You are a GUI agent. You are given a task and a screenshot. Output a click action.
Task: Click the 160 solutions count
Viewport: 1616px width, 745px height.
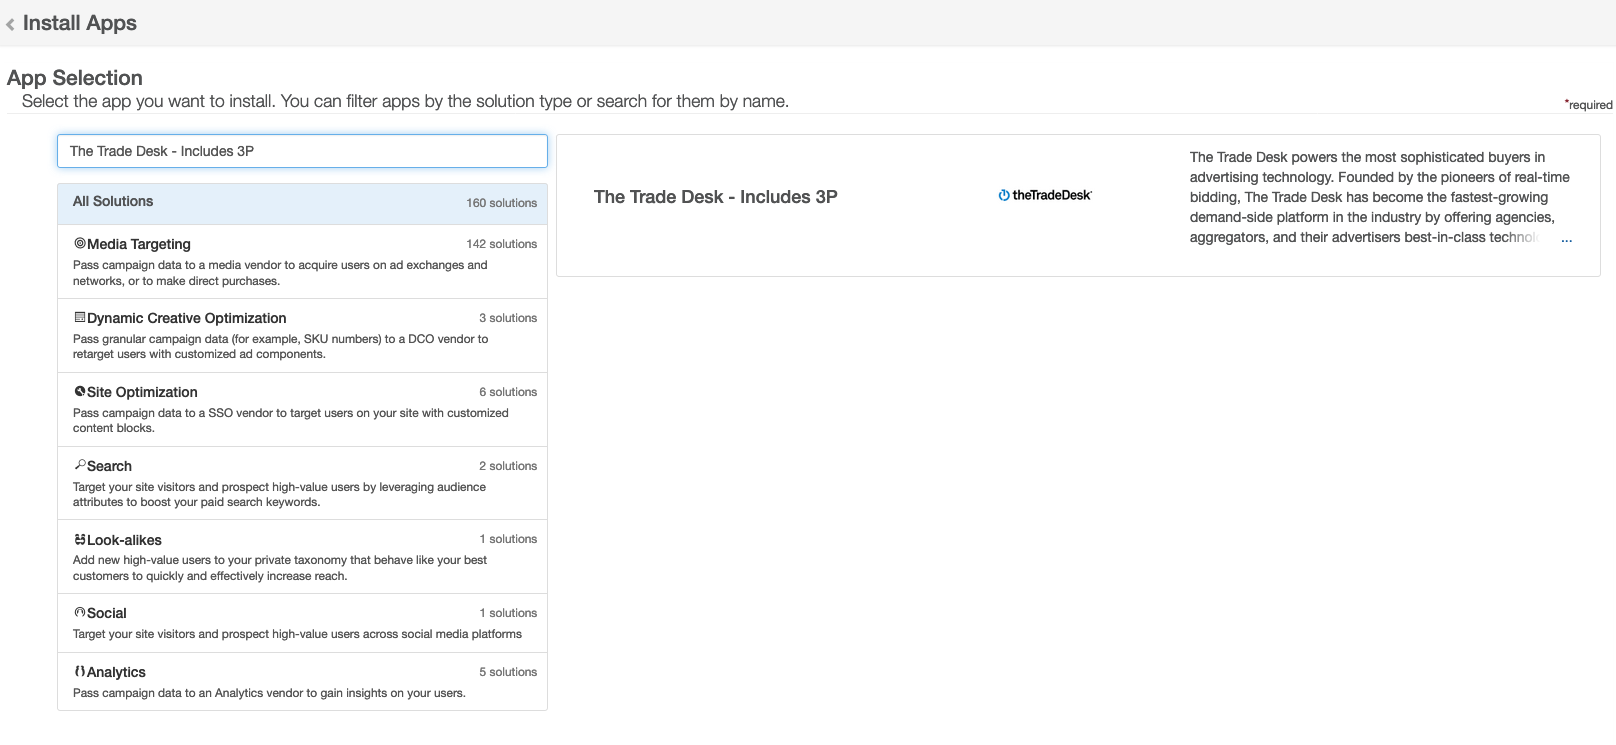coord(501,203)
